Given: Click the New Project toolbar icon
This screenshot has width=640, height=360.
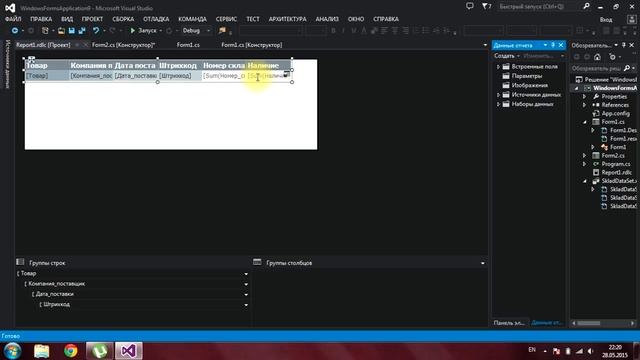Looking at the screenshot, I should [45, 31].
